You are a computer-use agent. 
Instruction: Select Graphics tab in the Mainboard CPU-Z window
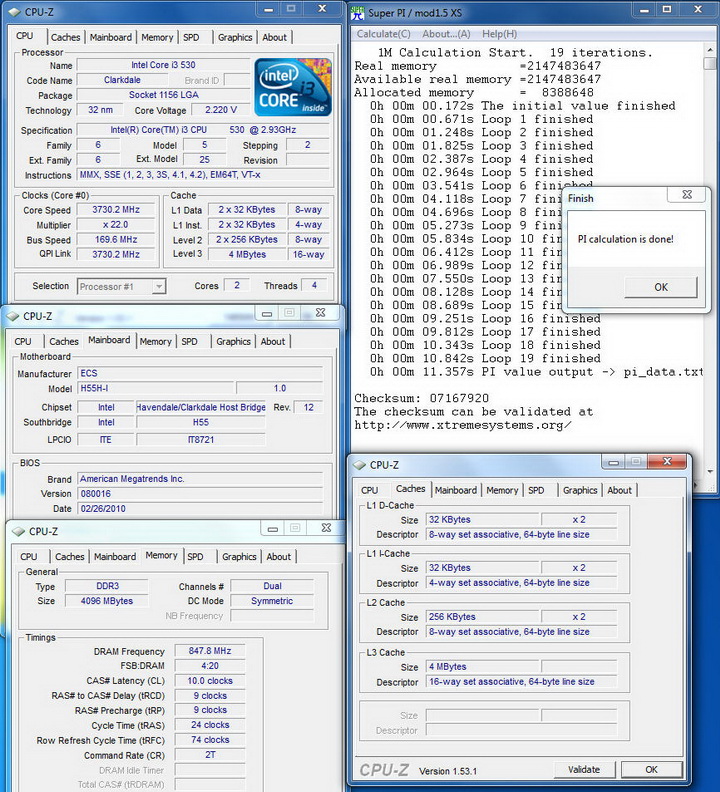(233, 341)
